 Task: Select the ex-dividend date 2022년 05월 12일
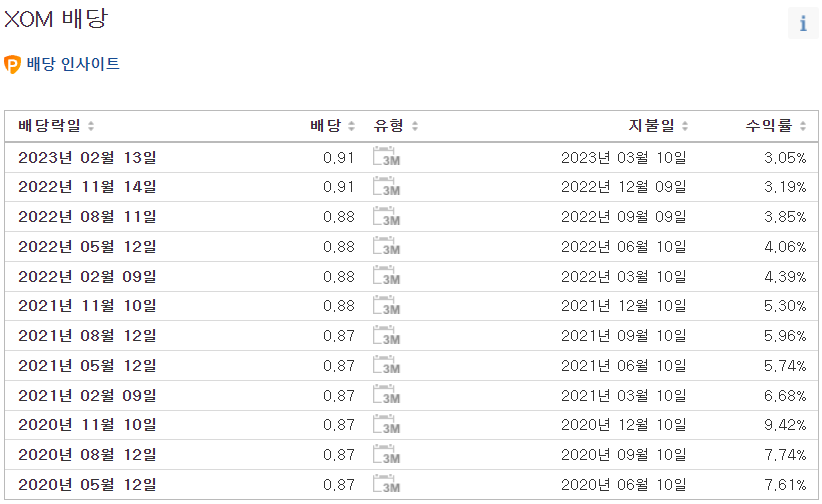87,247
